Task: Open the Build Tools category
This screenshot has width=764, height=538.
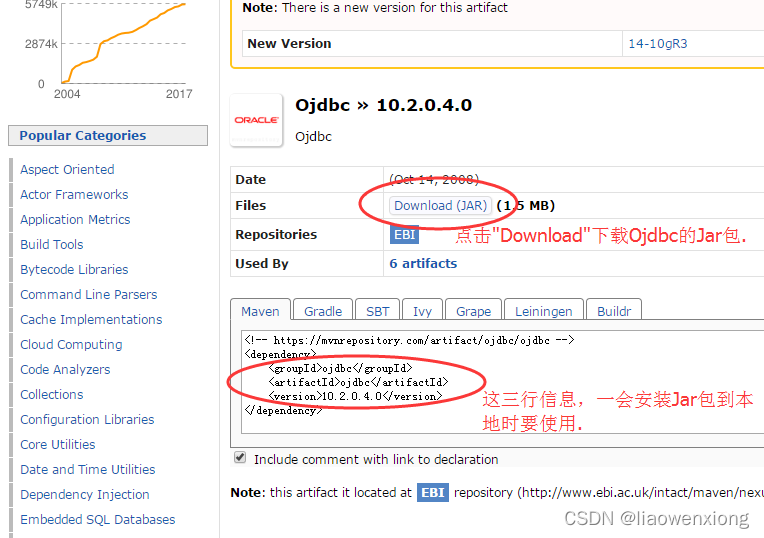Action: point(52,245)
